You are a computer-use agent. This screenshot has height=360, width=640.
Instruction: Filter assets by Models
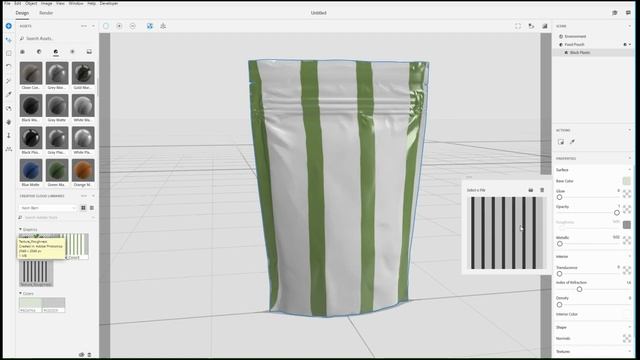pos(22,52)
